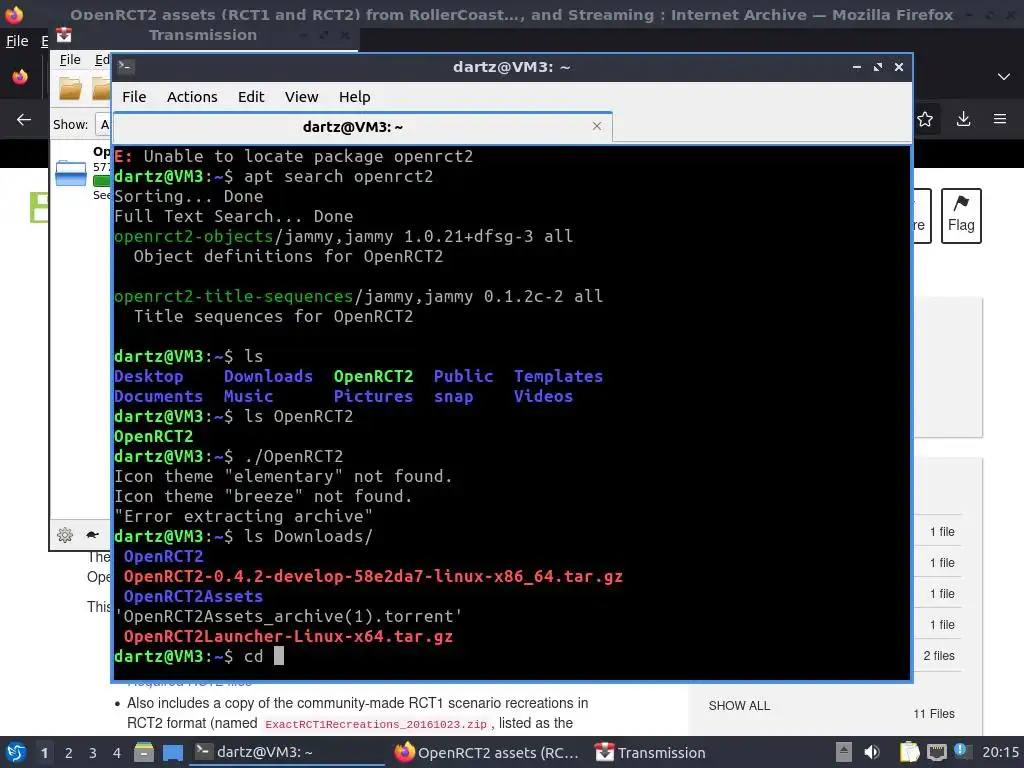Click the OpenRCT2Assets directory name in terminal
Image resolution: width=1024 pixels, height=768 pixels.
(193, 597)
